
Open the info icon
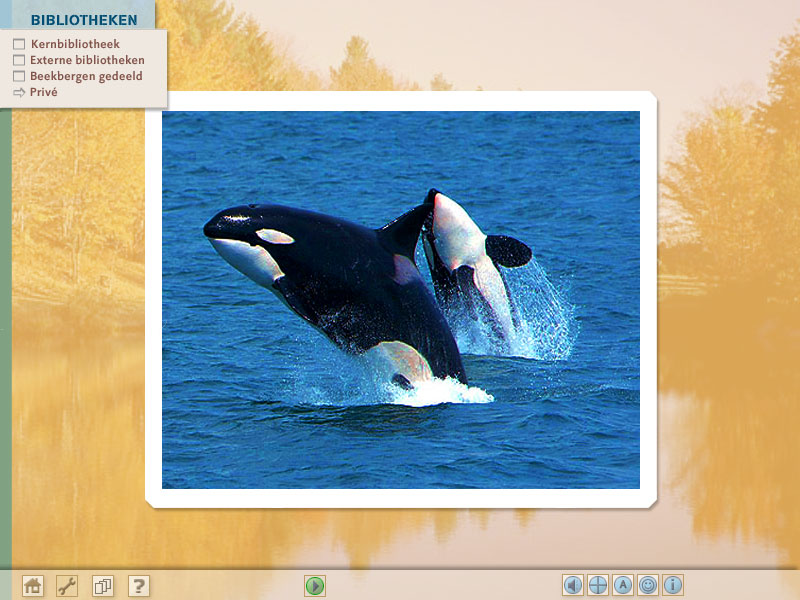pos(672,585)
